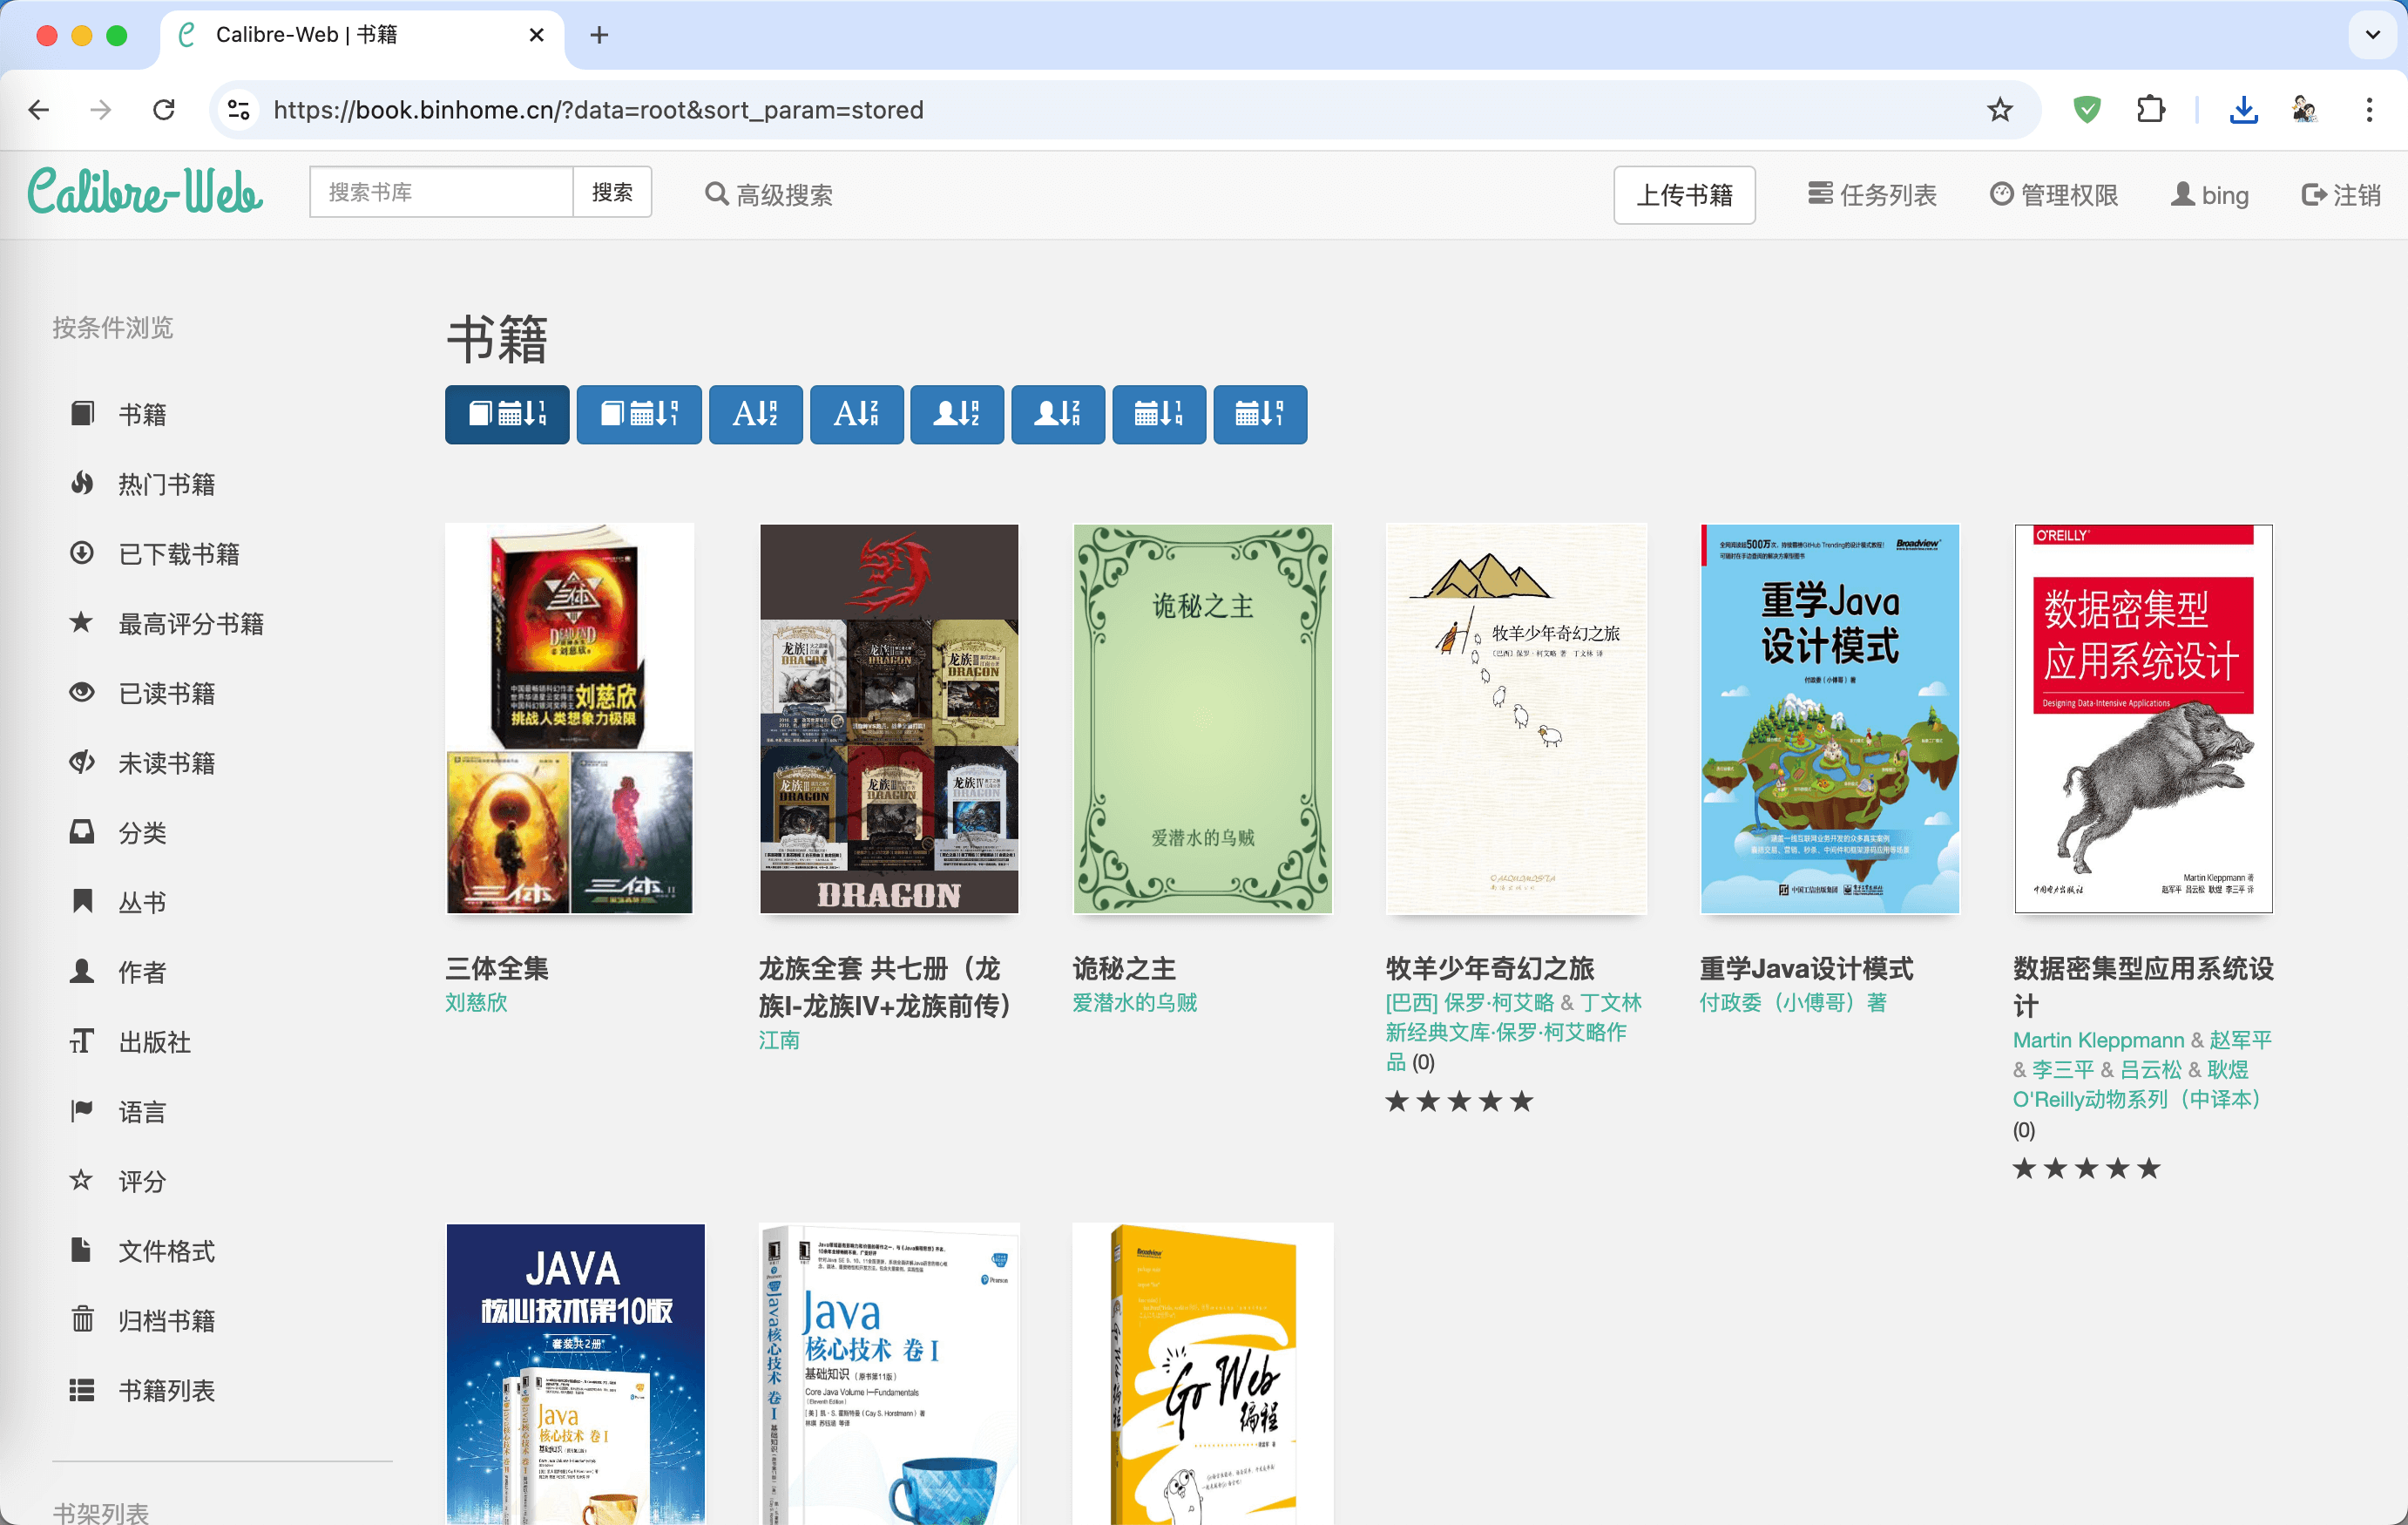Open the green shield extension
2408x1525 pixels.
click(x=2087, y=109)
